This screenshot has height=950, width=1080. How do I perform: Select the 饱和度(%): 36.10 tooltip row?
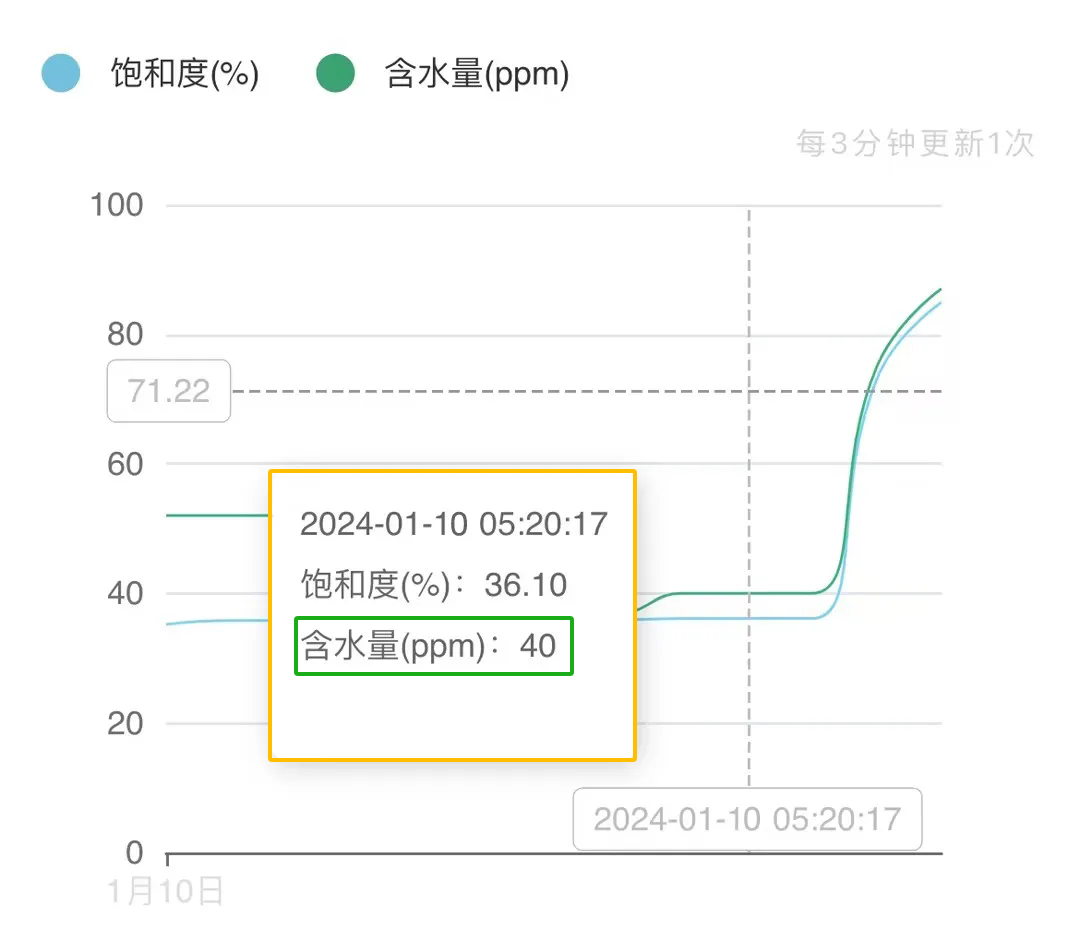[434, 585]
